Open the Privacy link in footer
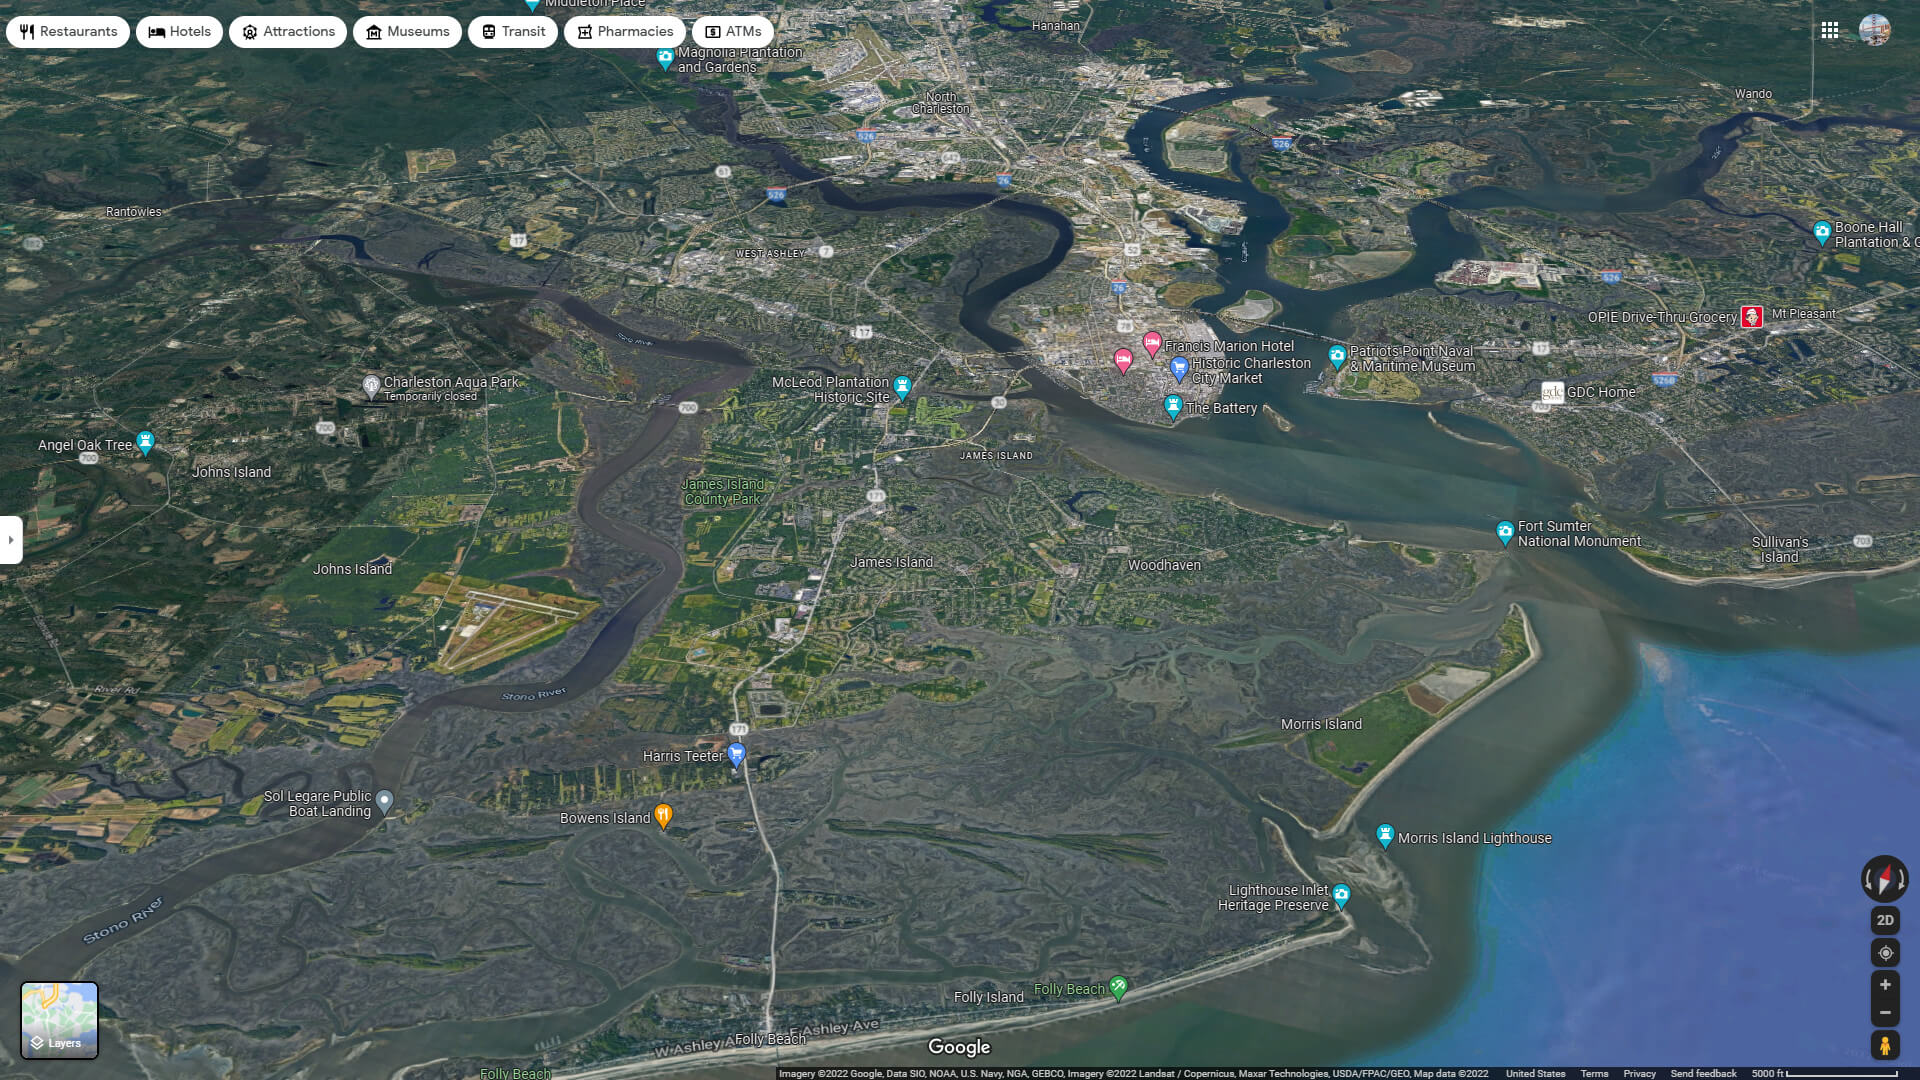1920x1080 pixels. pos(1639,1073)
